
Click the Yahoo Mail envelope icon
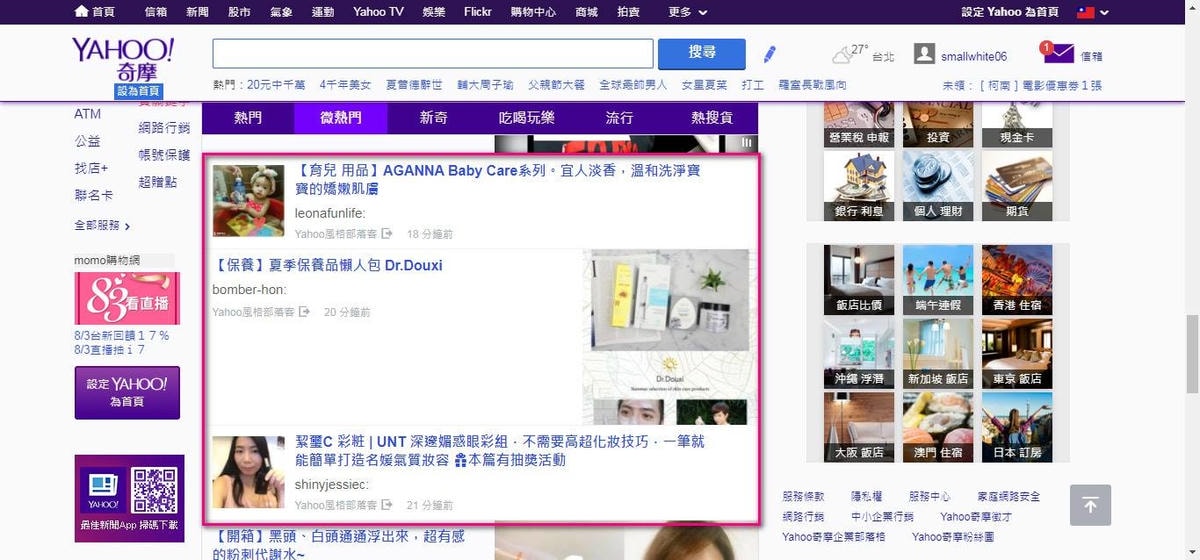[1058, 54]
